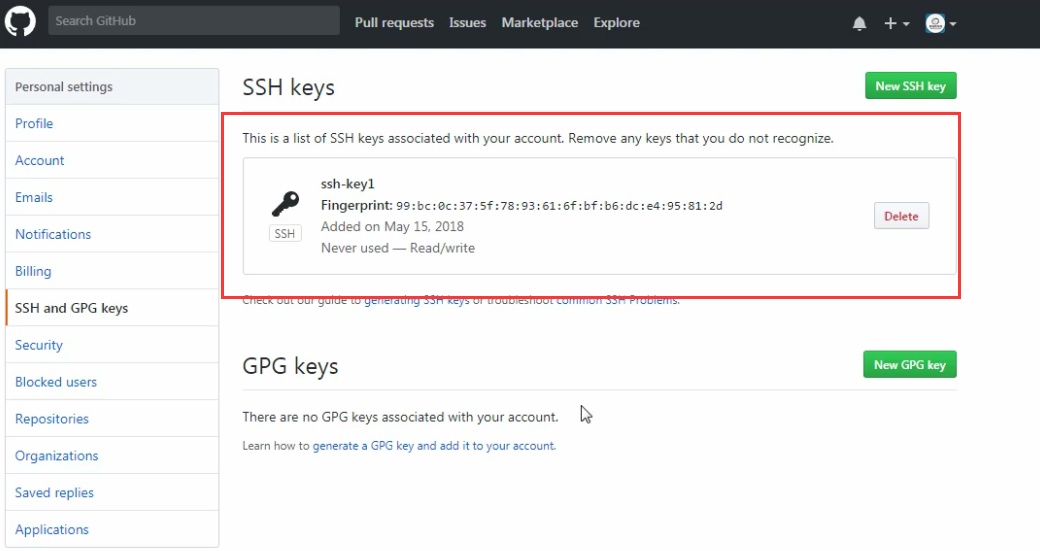Open the notifications bell
The width and height of the screenshot is (1040, 551).
[859, 23]
